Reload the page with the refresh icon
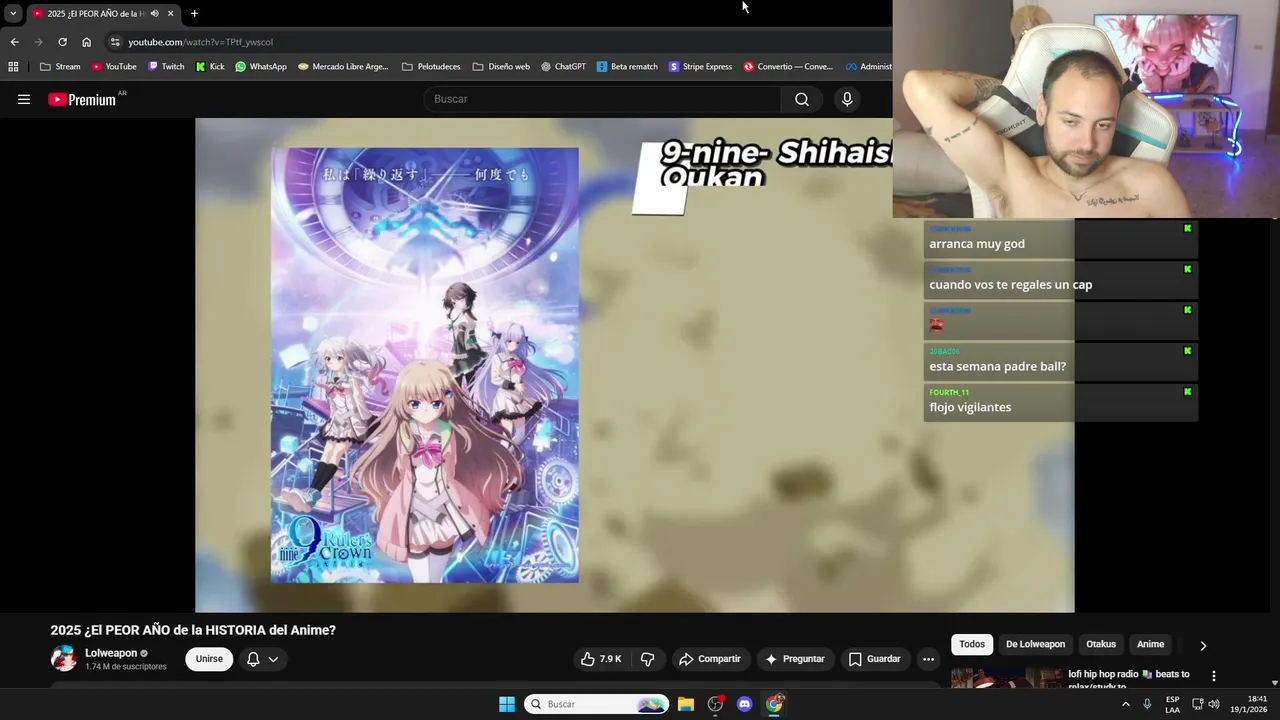The image size is (1280, 720). pos(62,42)
